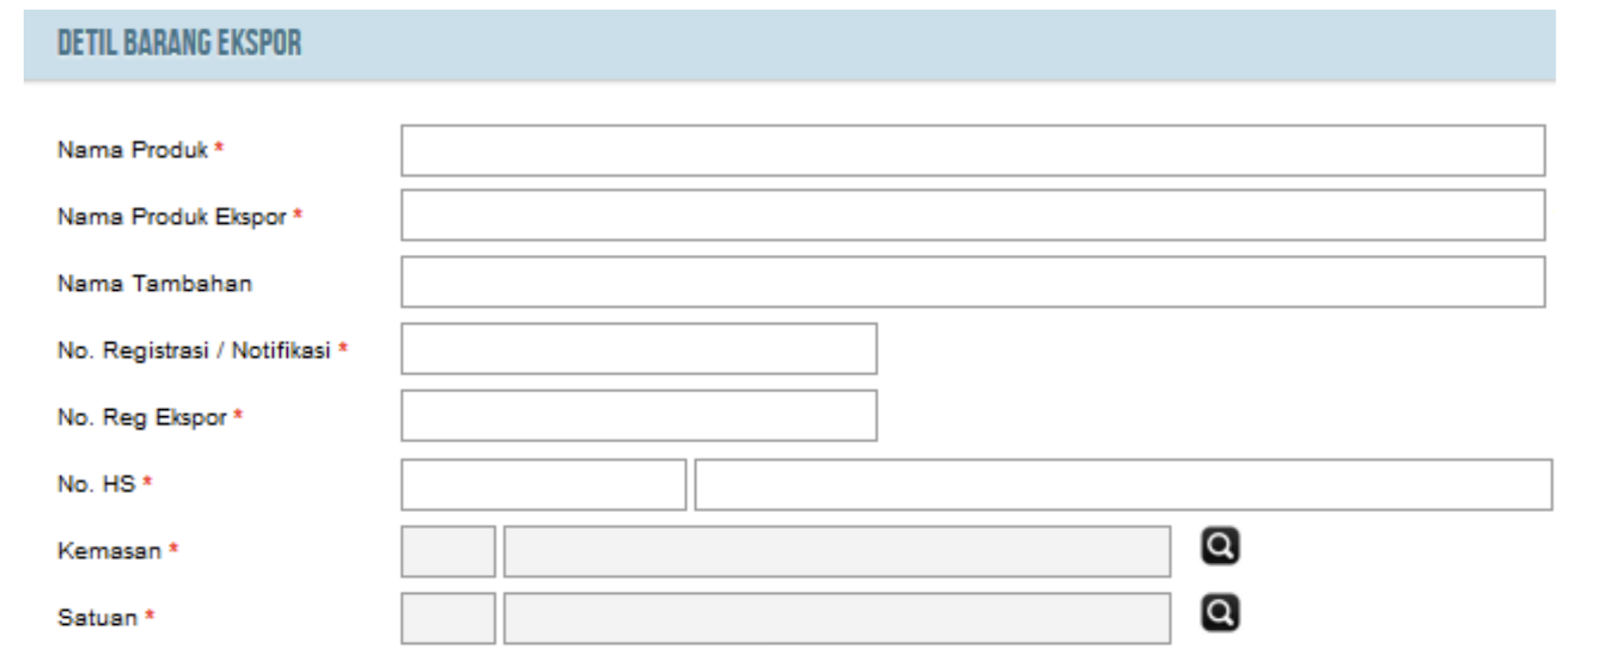The image size is (1600, 671).
Task: Click the wide Kemasan description field
Action: pos(836,552)
